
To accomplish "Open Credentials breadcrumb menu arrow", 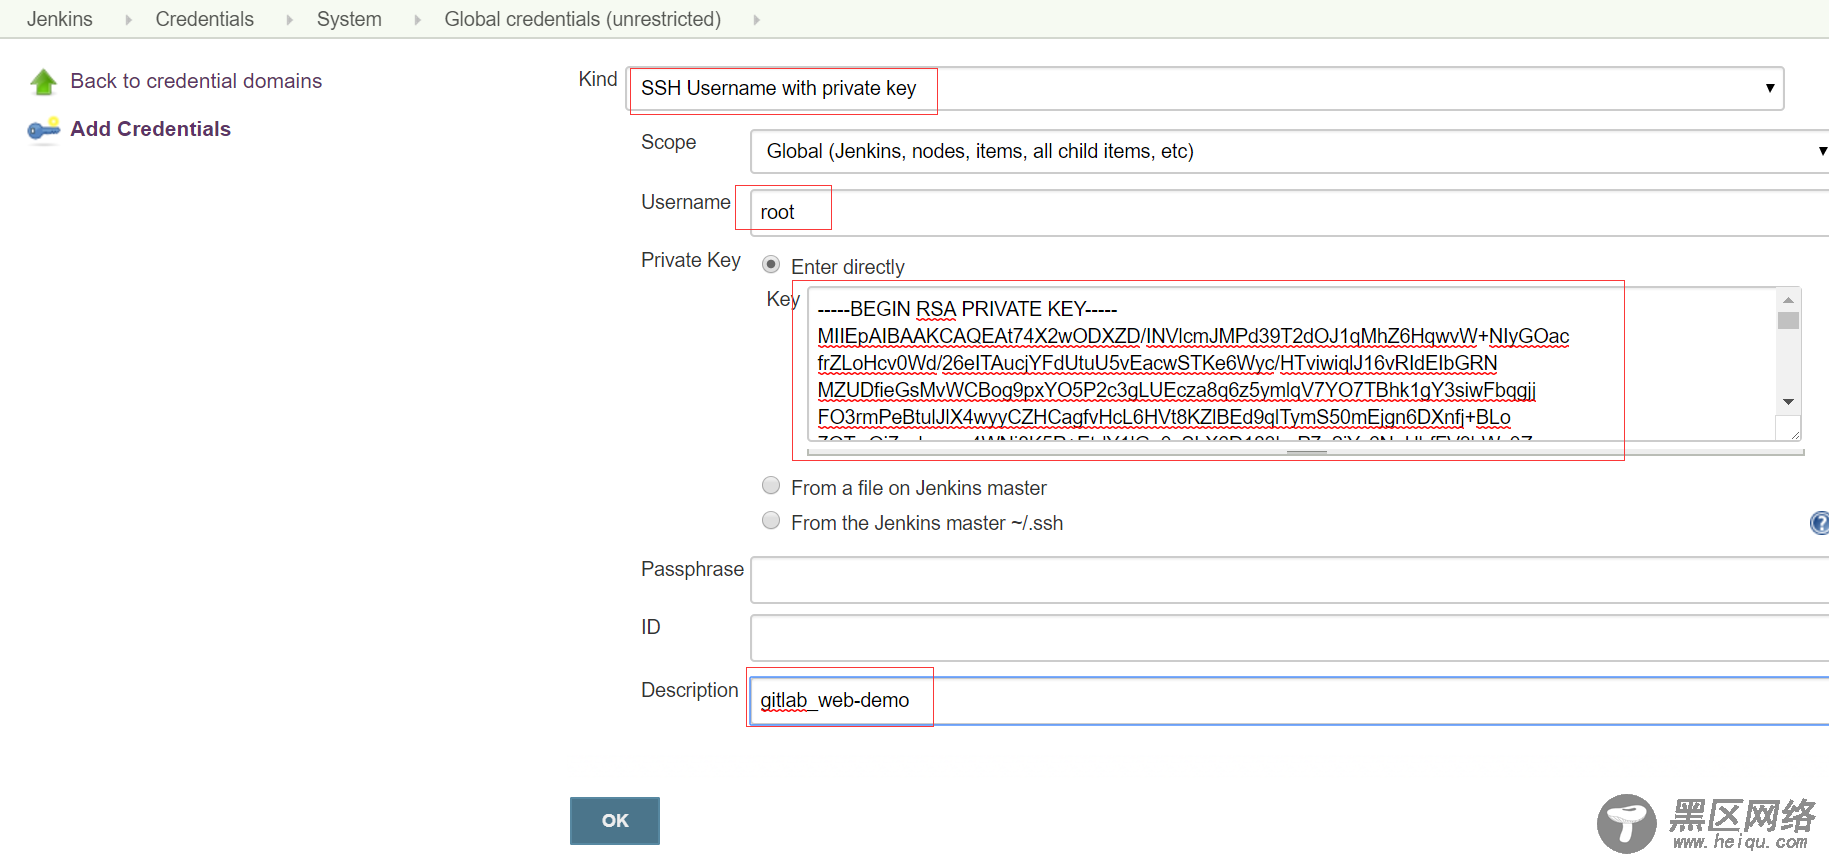I will pyautogui.click(x=289, y=20).
